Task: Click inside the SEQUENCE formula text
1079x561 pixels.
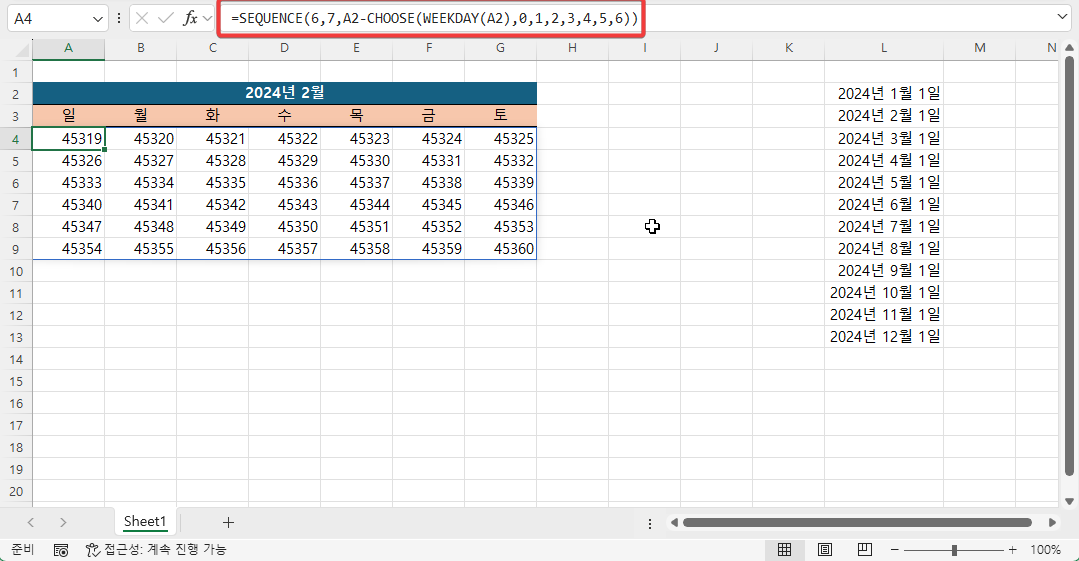Action: pos(435,19)
